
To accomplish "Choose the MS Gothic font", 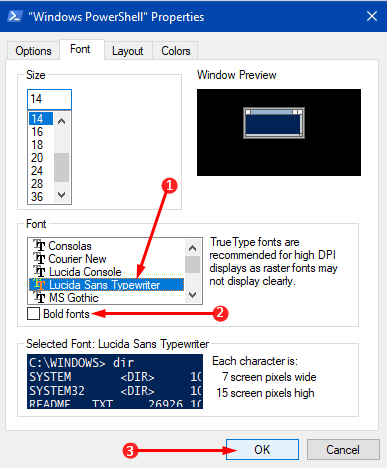I will click(x=106, y=298).
